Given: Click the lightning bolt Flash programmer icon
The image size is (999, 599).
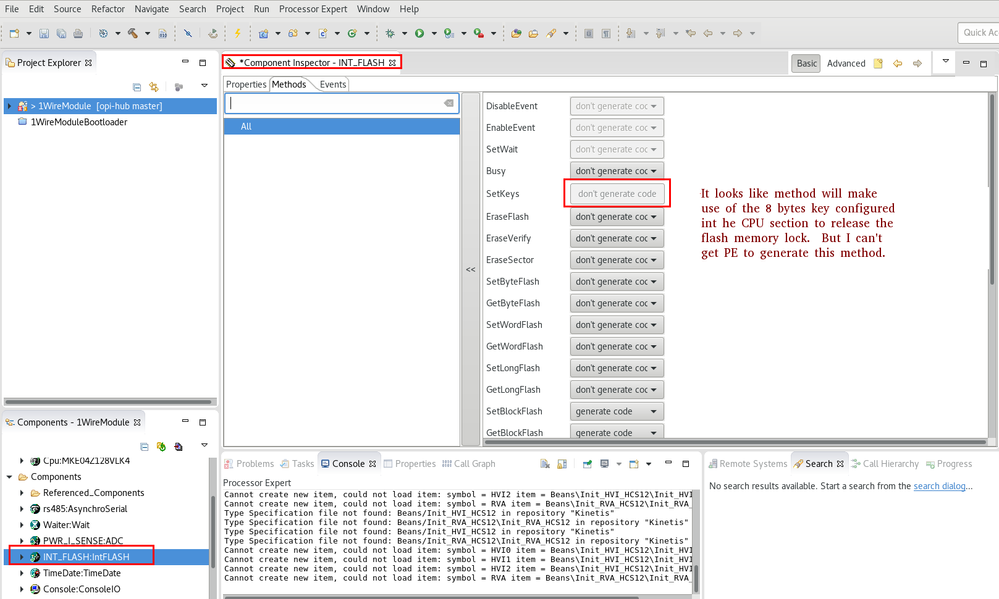Looking at the screenshot, I should point(237,33).
